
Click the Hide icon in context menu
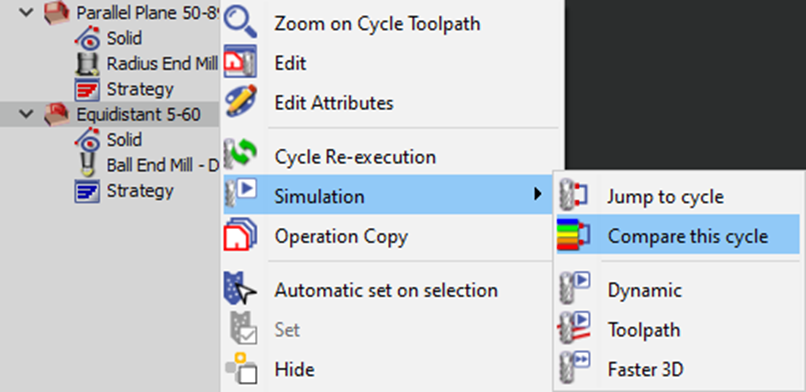tap(241, 369)
